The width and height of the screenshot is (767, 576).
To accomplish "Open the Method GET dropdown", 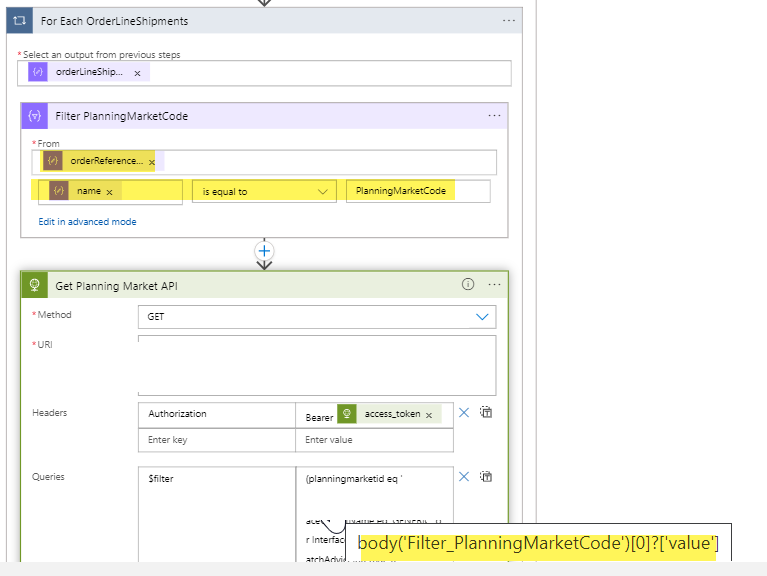I will [x=317, y=317].
